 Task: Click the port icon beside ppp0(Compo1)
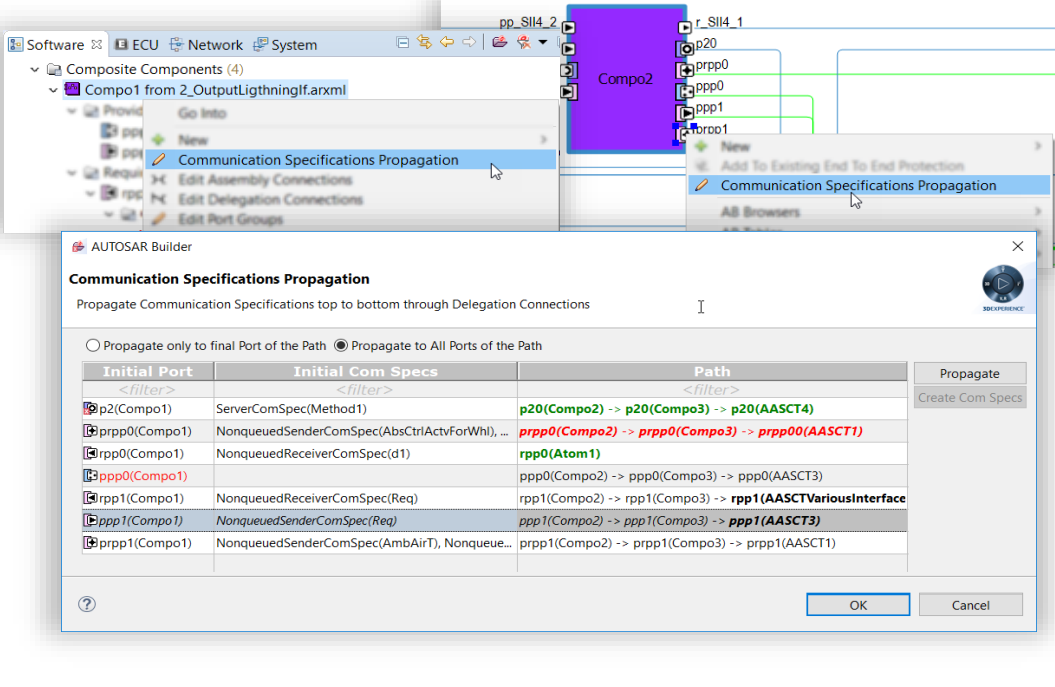coord(90,476)
